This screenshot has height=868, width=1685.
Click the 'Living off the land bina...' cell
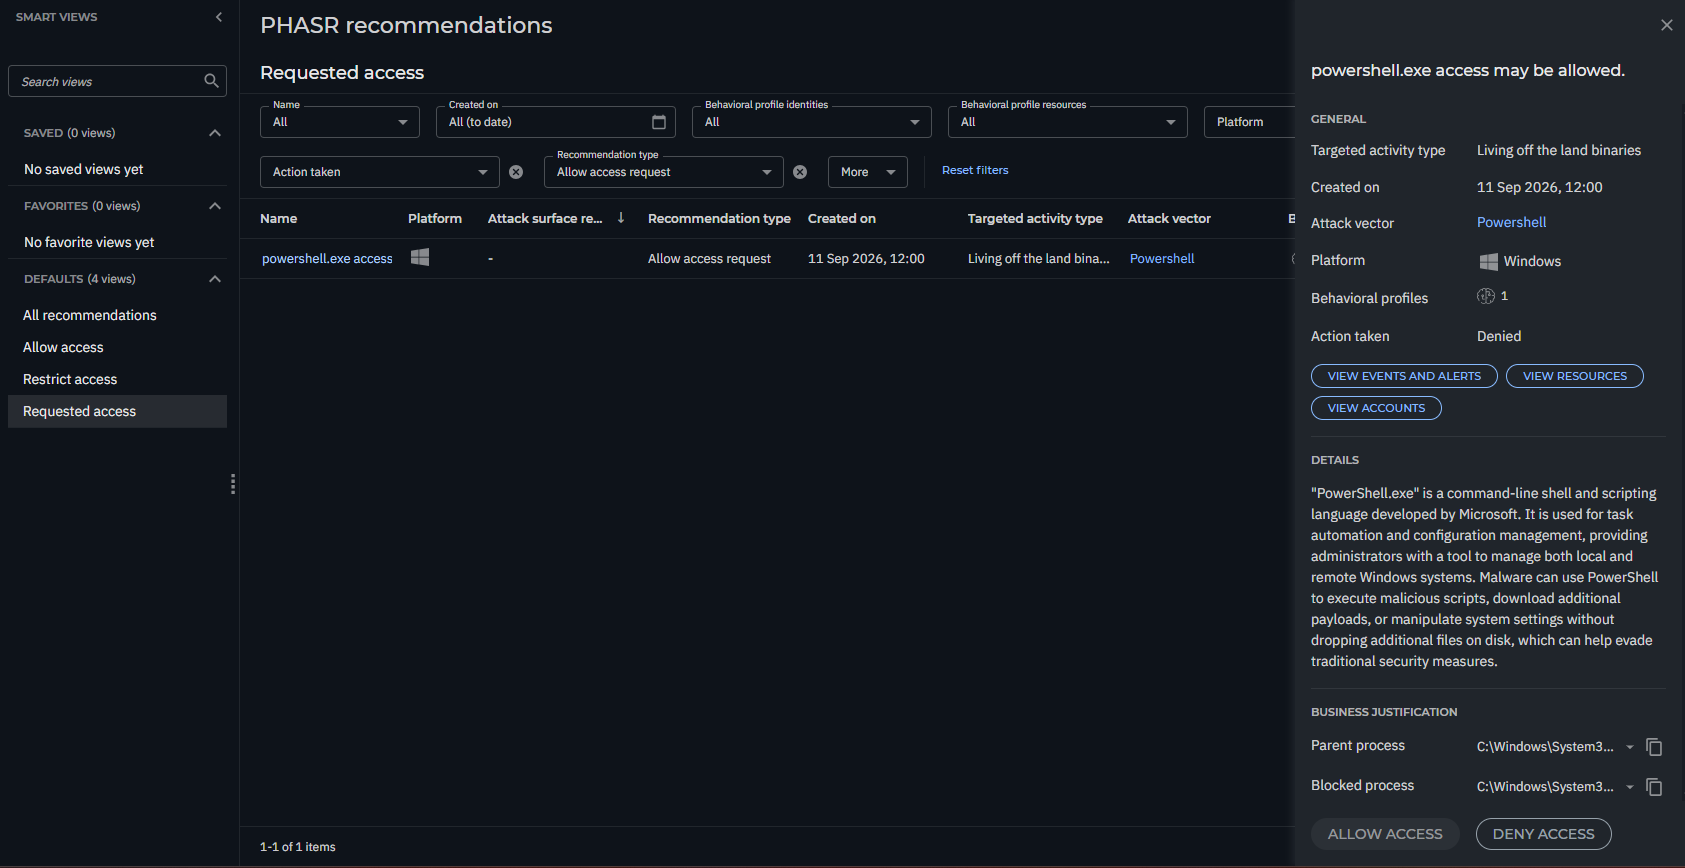click(1038, 258)
